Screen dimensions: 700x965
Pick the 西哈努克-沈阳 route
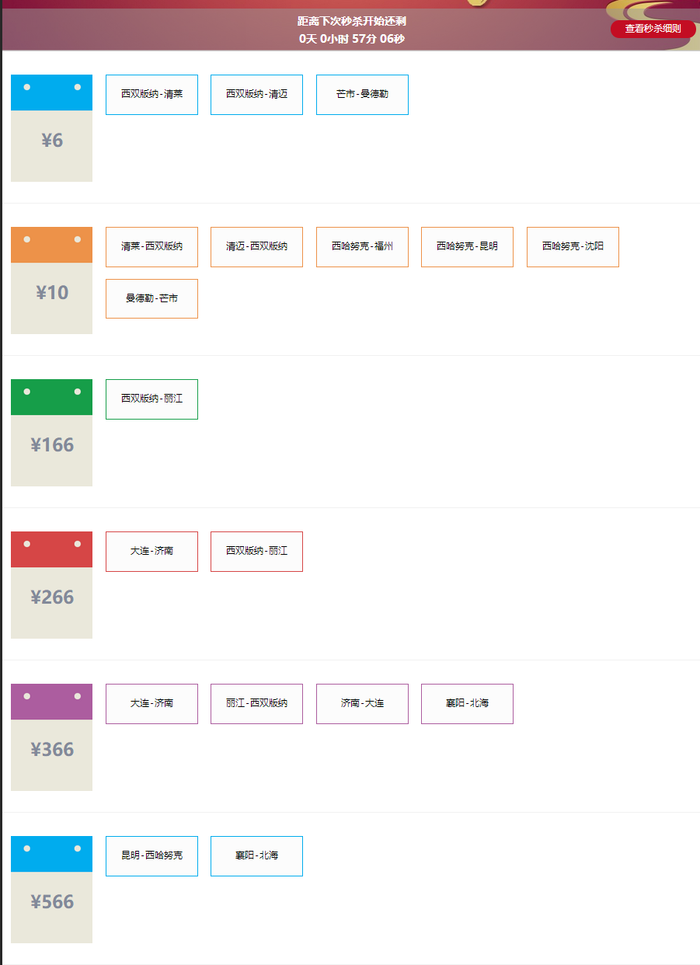[573, 247]
